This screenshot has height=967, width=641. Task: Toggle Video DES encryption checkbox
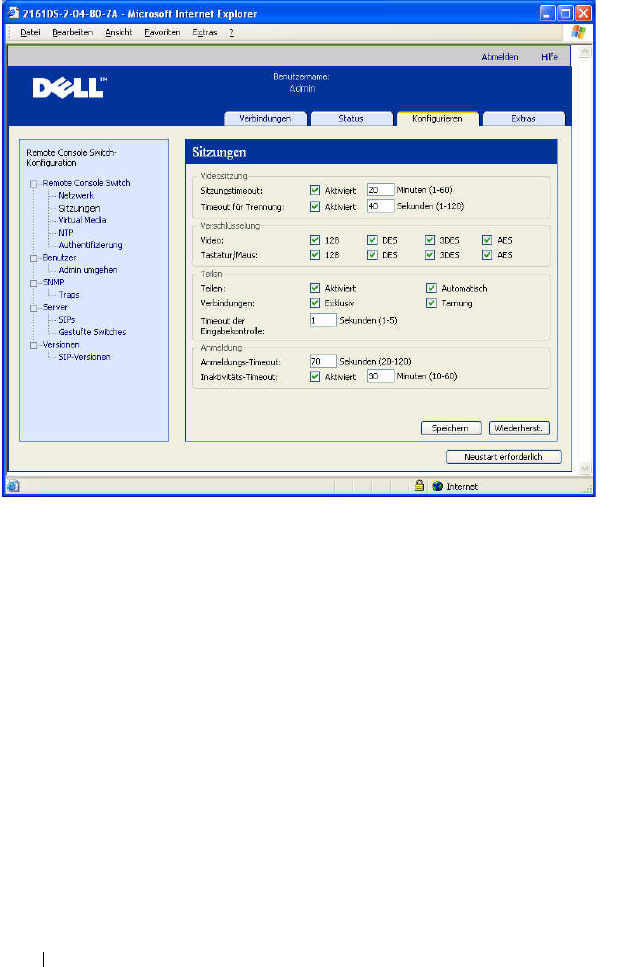[x=372, y=240]
